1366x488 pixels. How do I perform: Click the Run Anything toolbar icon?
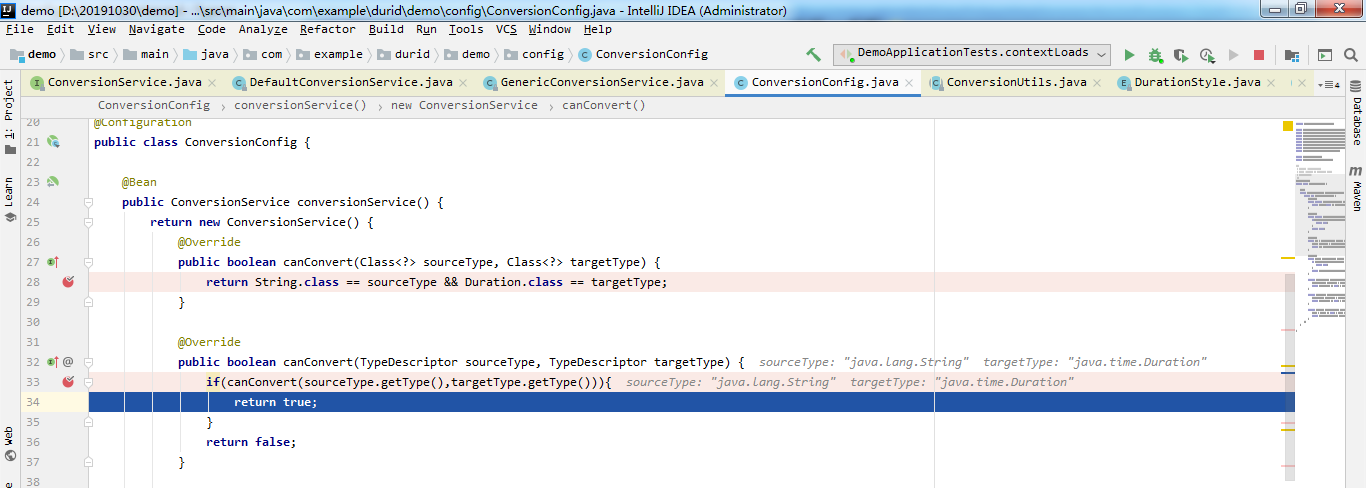[x=1324, y=55]
